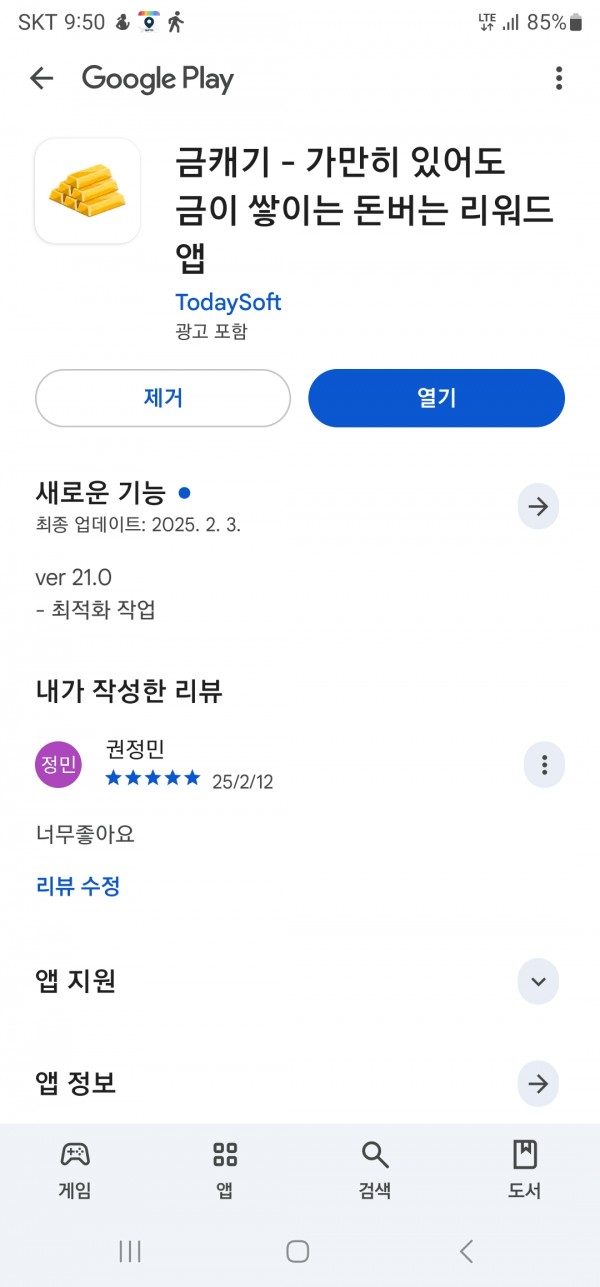Switch to the 게임 tab
600x1287 pixels.
75,1169
